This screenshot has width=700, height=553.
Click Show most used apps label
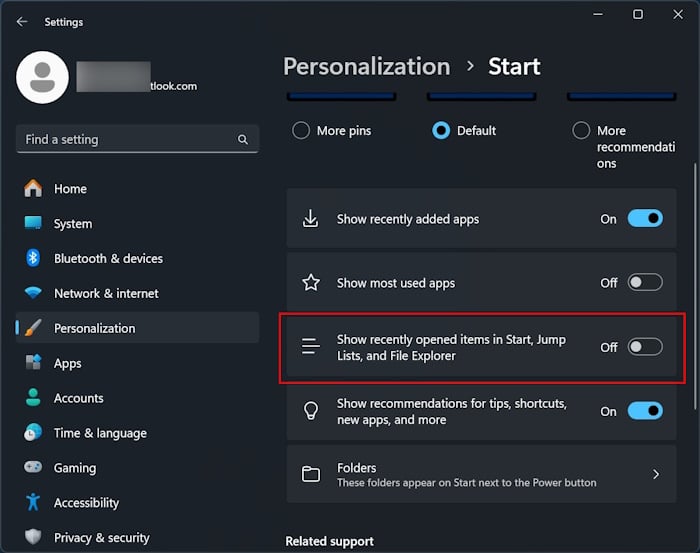click(x=396, y=283)
